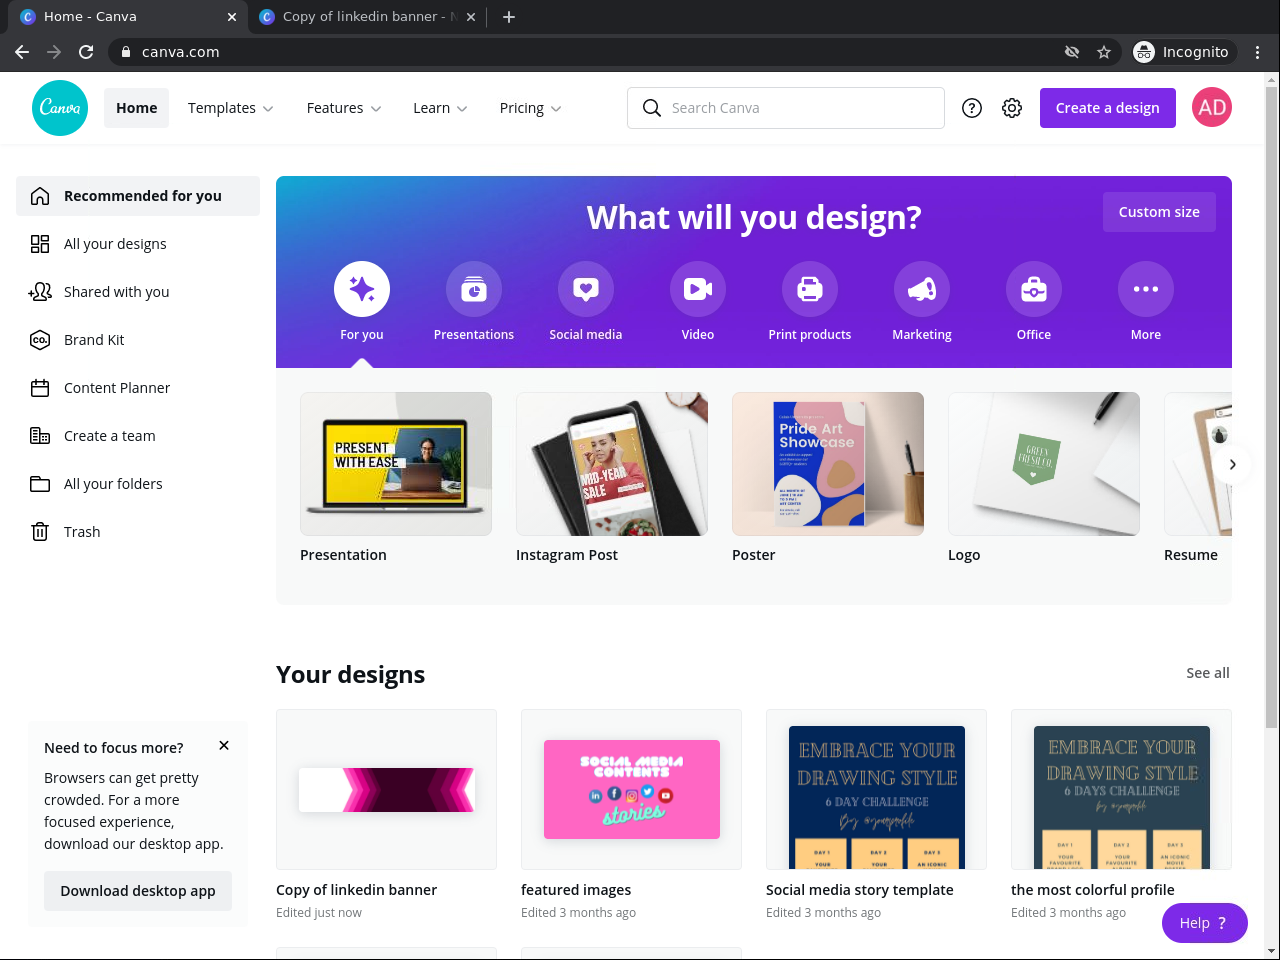Open the Chrome three-dot menu

(1258, 52)
